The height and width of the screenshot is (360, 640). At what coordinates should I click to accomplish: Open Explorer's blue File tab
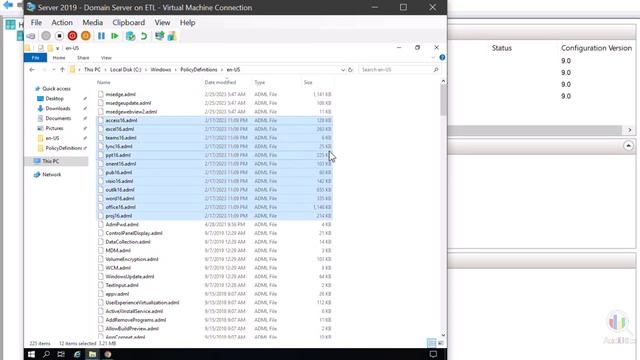pyautogui.click(x=36, y=58)
